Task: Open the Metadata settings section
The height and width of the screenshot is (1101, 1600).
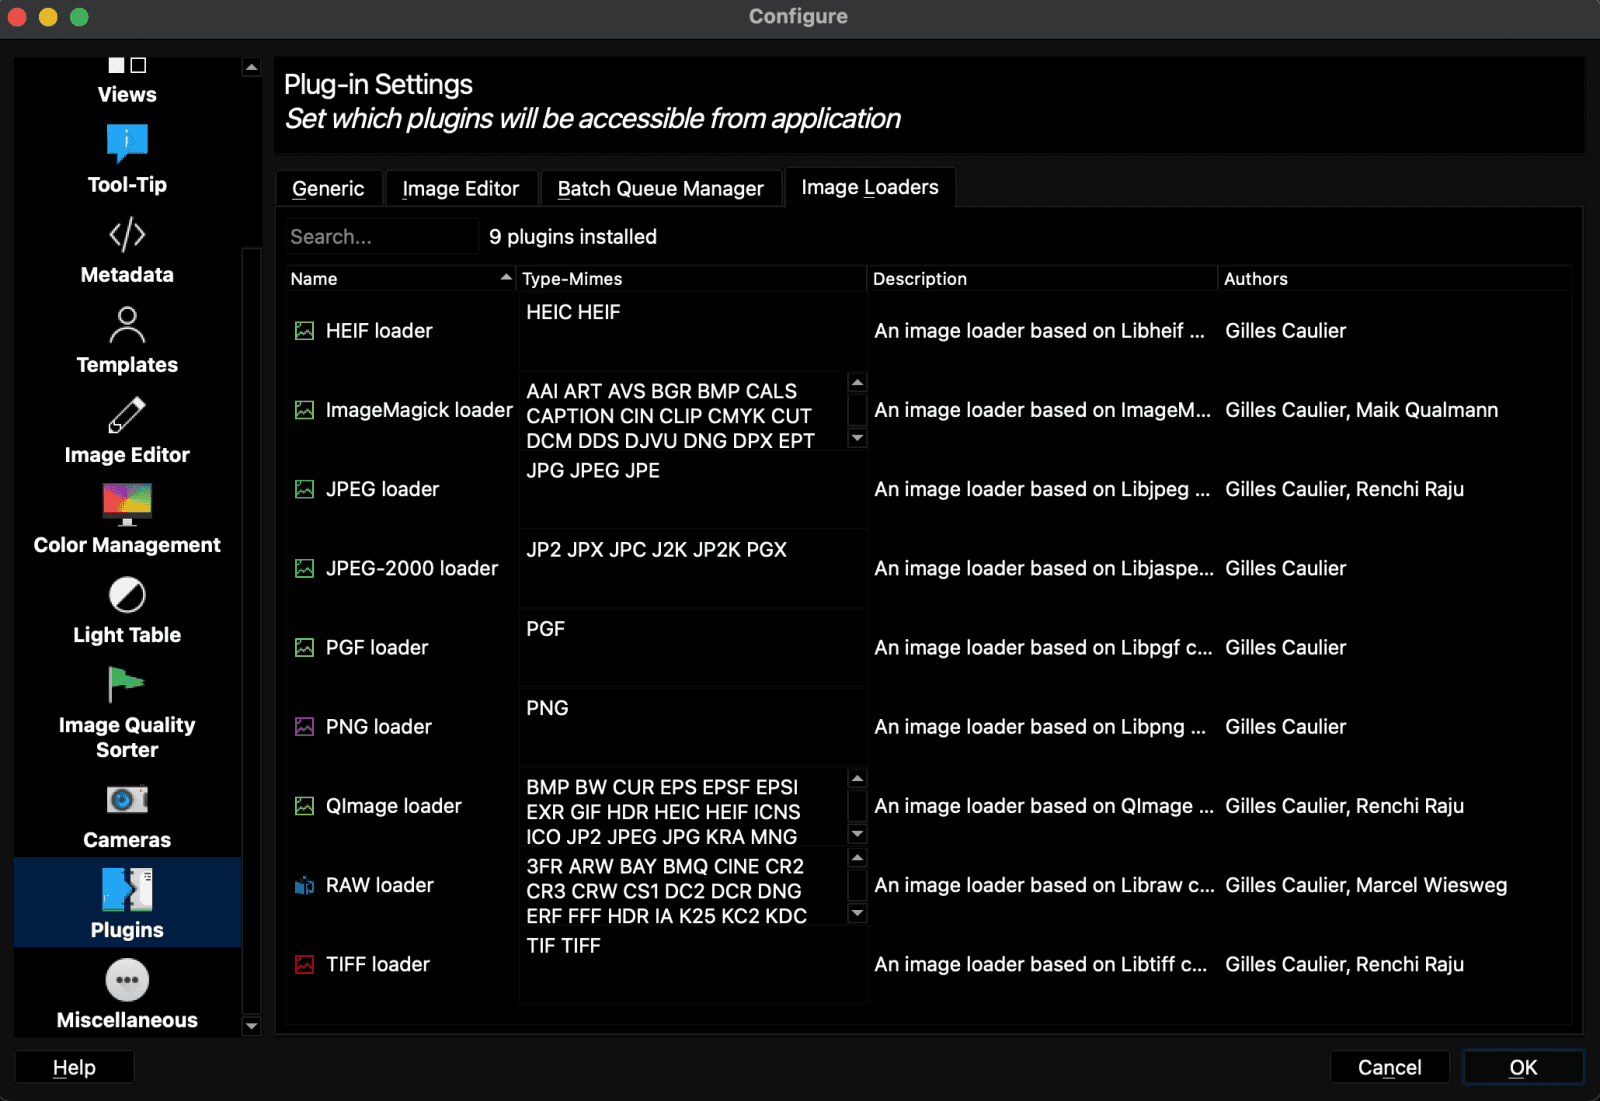Action: point(126,250)
